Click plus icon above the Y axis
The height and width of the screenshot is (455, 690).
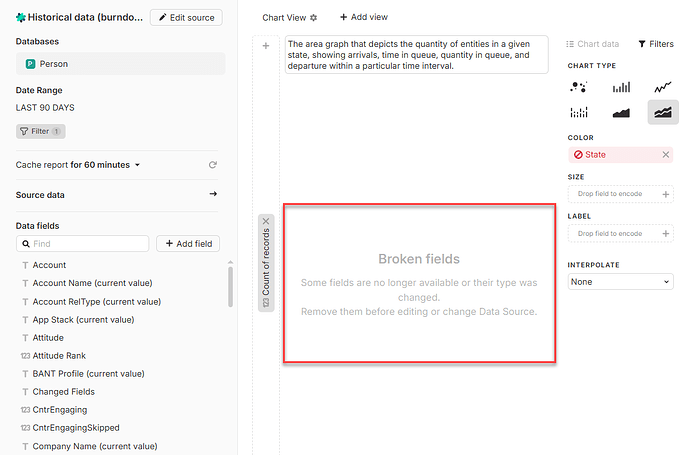click(266, 46)
